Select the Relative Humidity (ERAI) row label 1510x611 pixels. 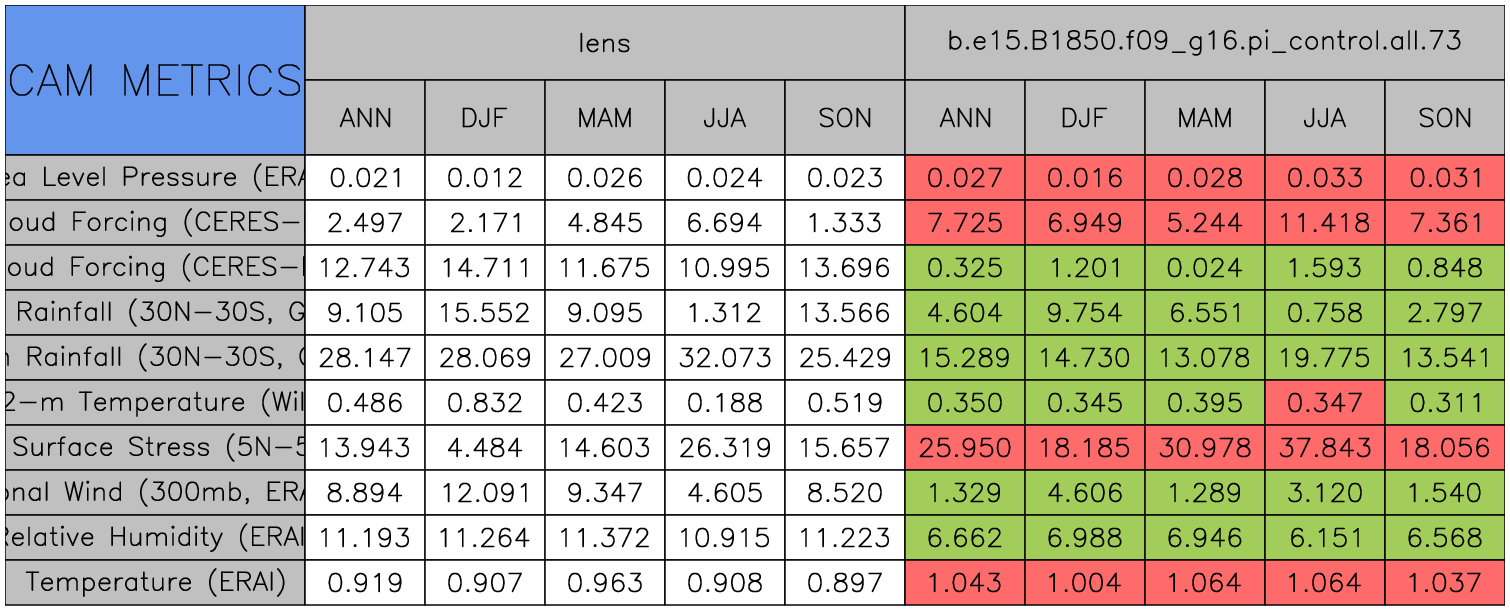coord(155,537)
